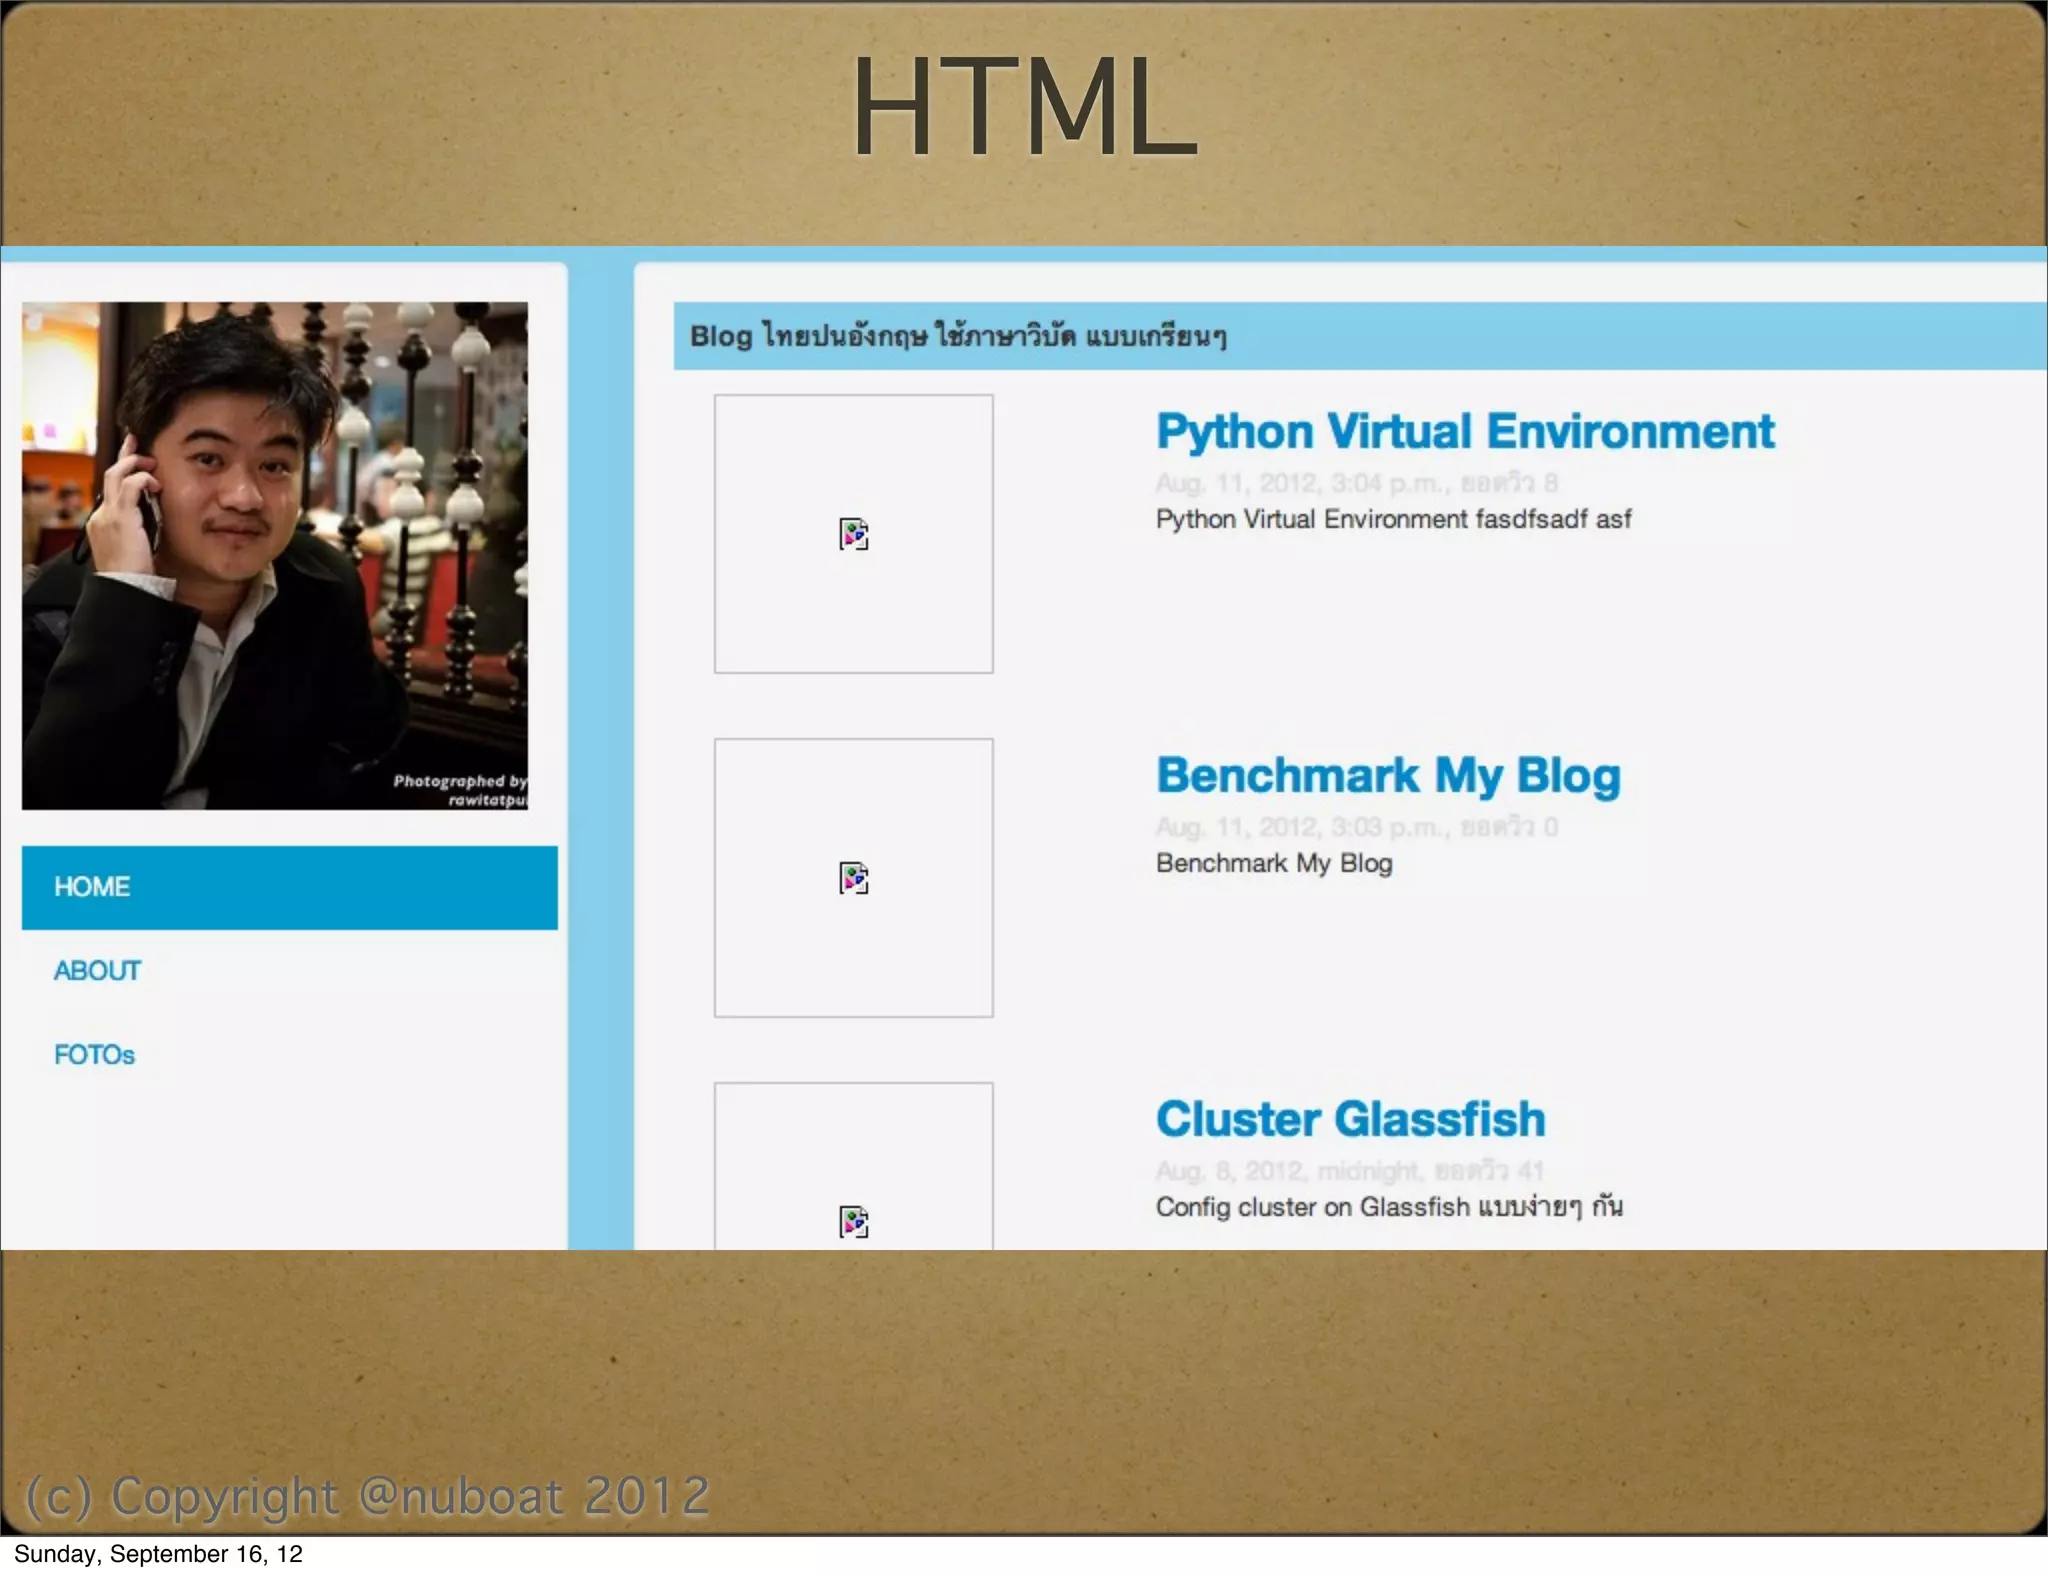
Task: Click 'Sunday, September 16, 12' footer date
Action: [x=158, y=1554]
